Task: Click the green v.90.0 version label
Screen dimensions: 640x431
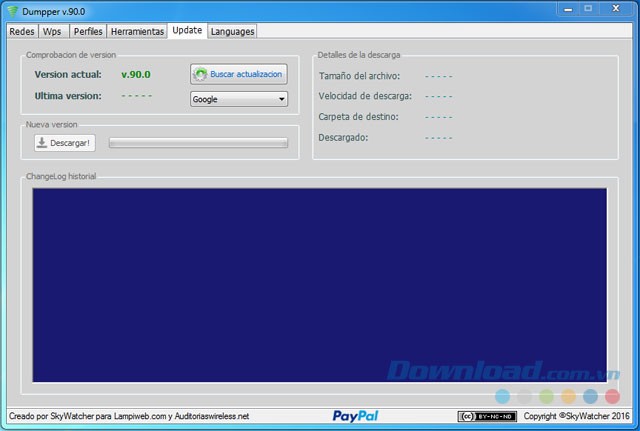Action: pos(135,74)
